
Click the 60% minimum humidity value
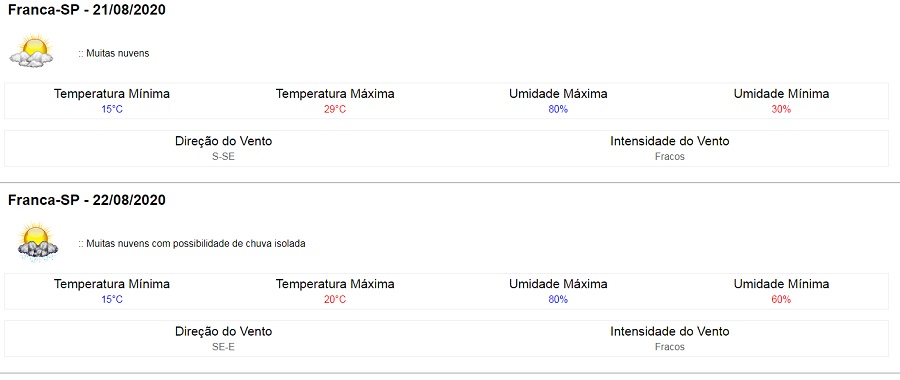click(781, 299)
